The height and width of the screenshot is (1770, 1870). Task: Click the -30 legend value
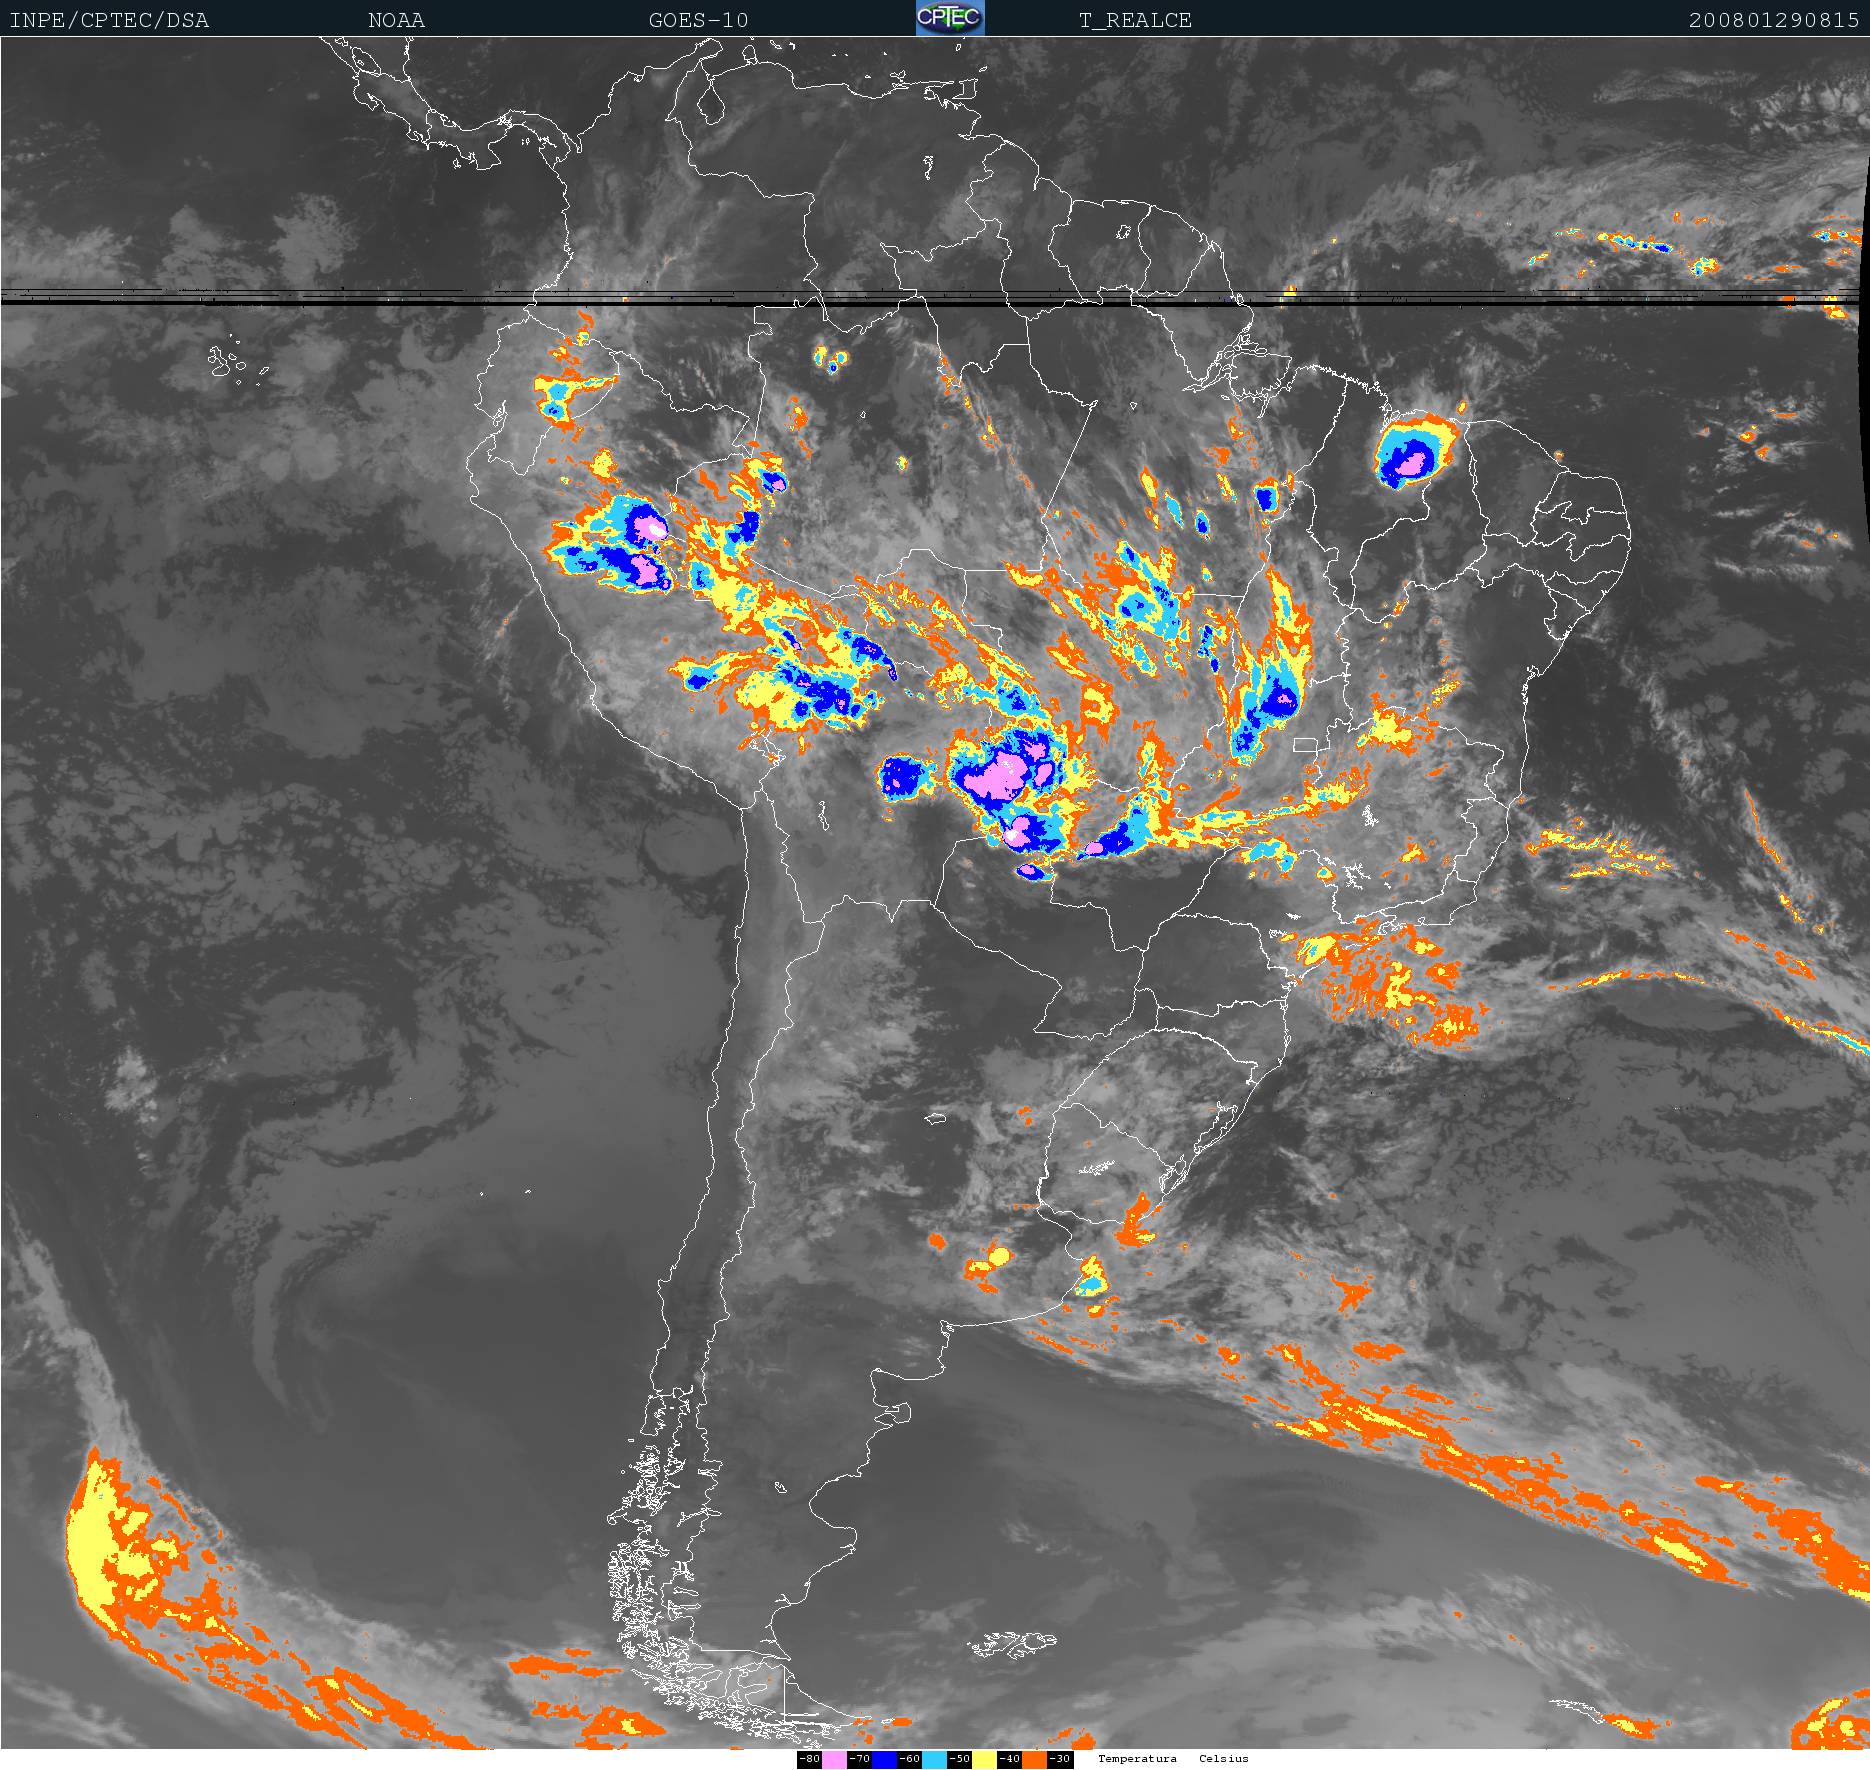1059,1759
